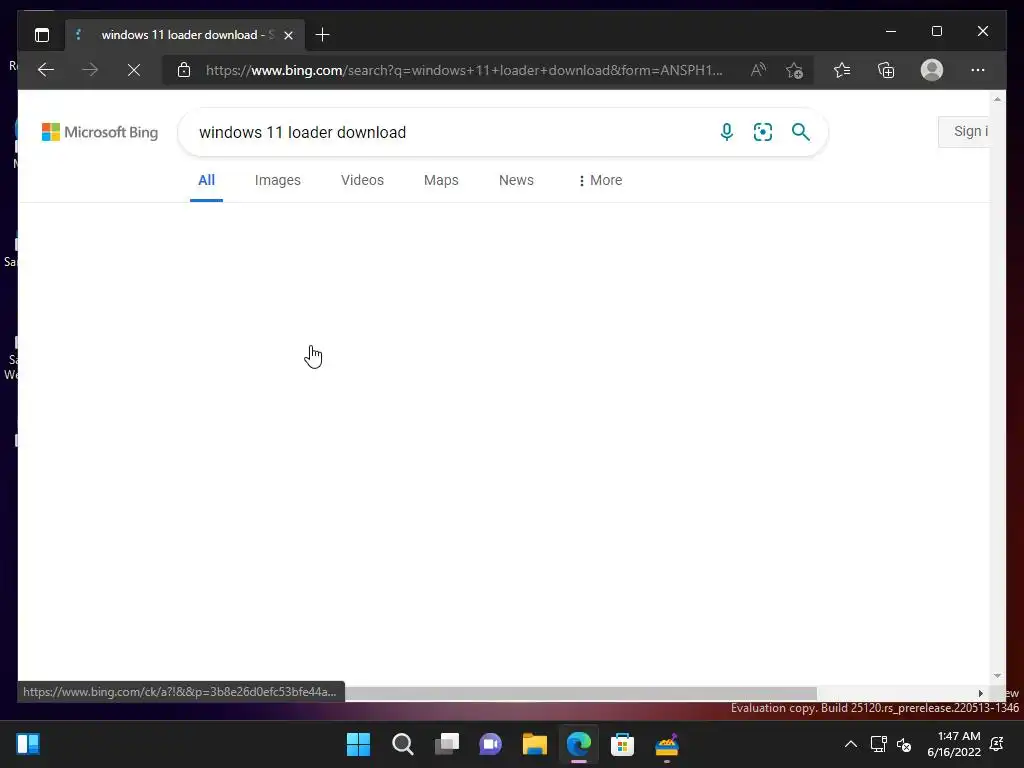Click the magnifier search button
Viewport: 1024px width, 768px height.
click(x=801, y=132)
